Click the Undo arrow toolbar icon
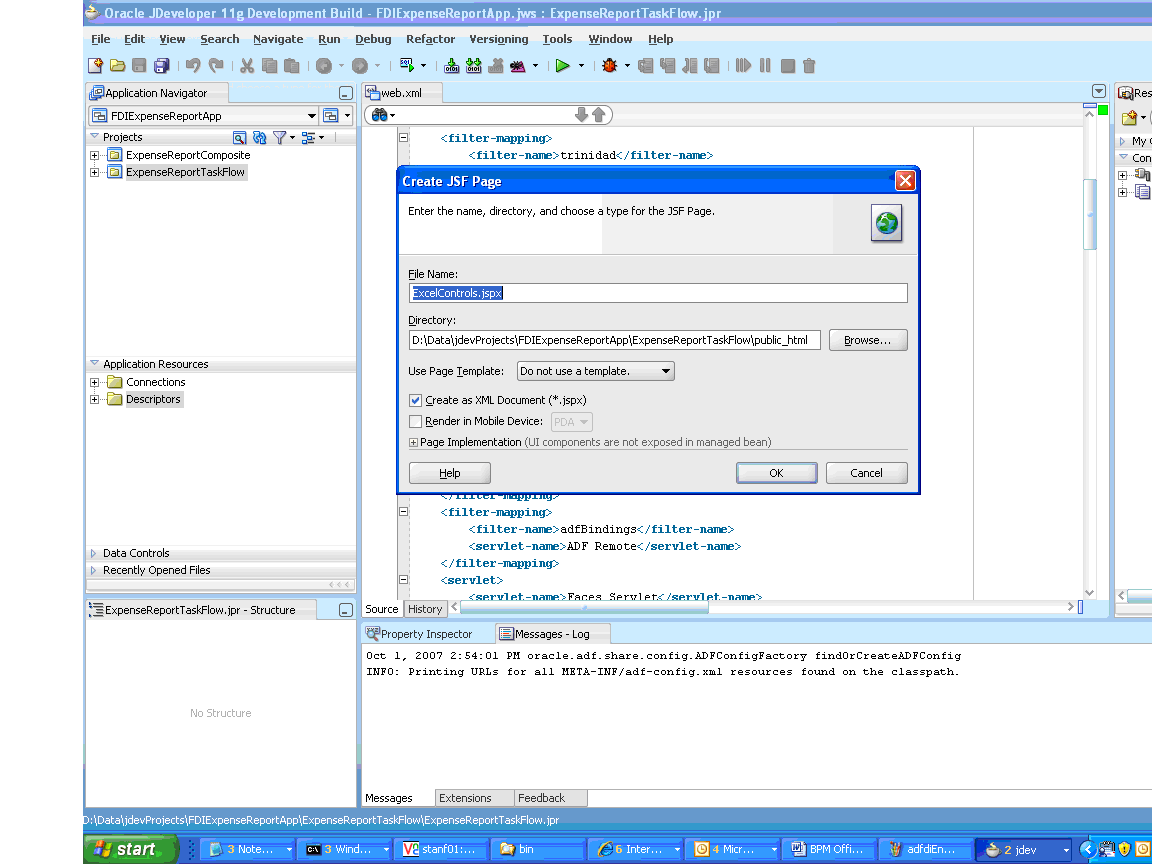Screen dimensions: 1152x864 click(193, 66)
